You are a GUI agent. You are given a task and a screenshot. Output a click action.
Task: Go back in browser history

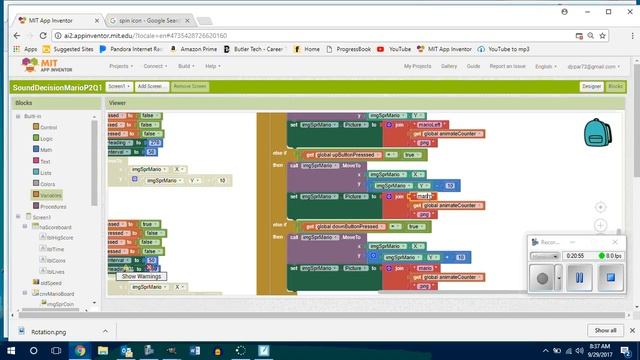click(17, 36)
